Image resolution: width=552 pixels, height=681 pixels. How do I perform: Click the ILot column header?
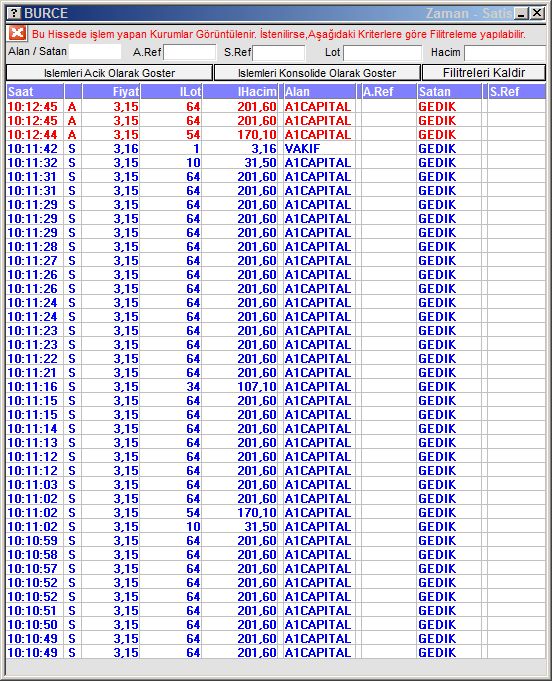click(x=172, y=92)
